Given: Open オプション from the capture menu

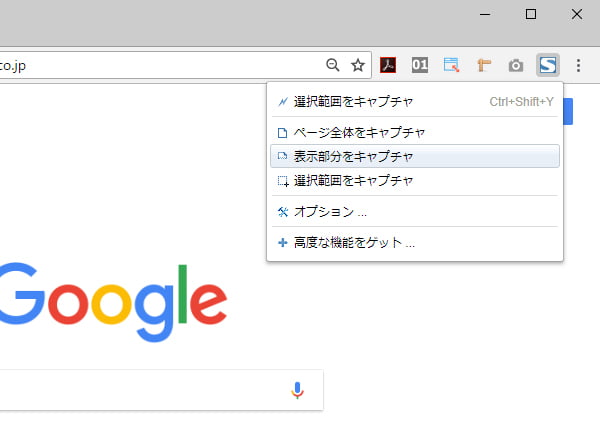Looking at the screenshot, I should 330,212.
